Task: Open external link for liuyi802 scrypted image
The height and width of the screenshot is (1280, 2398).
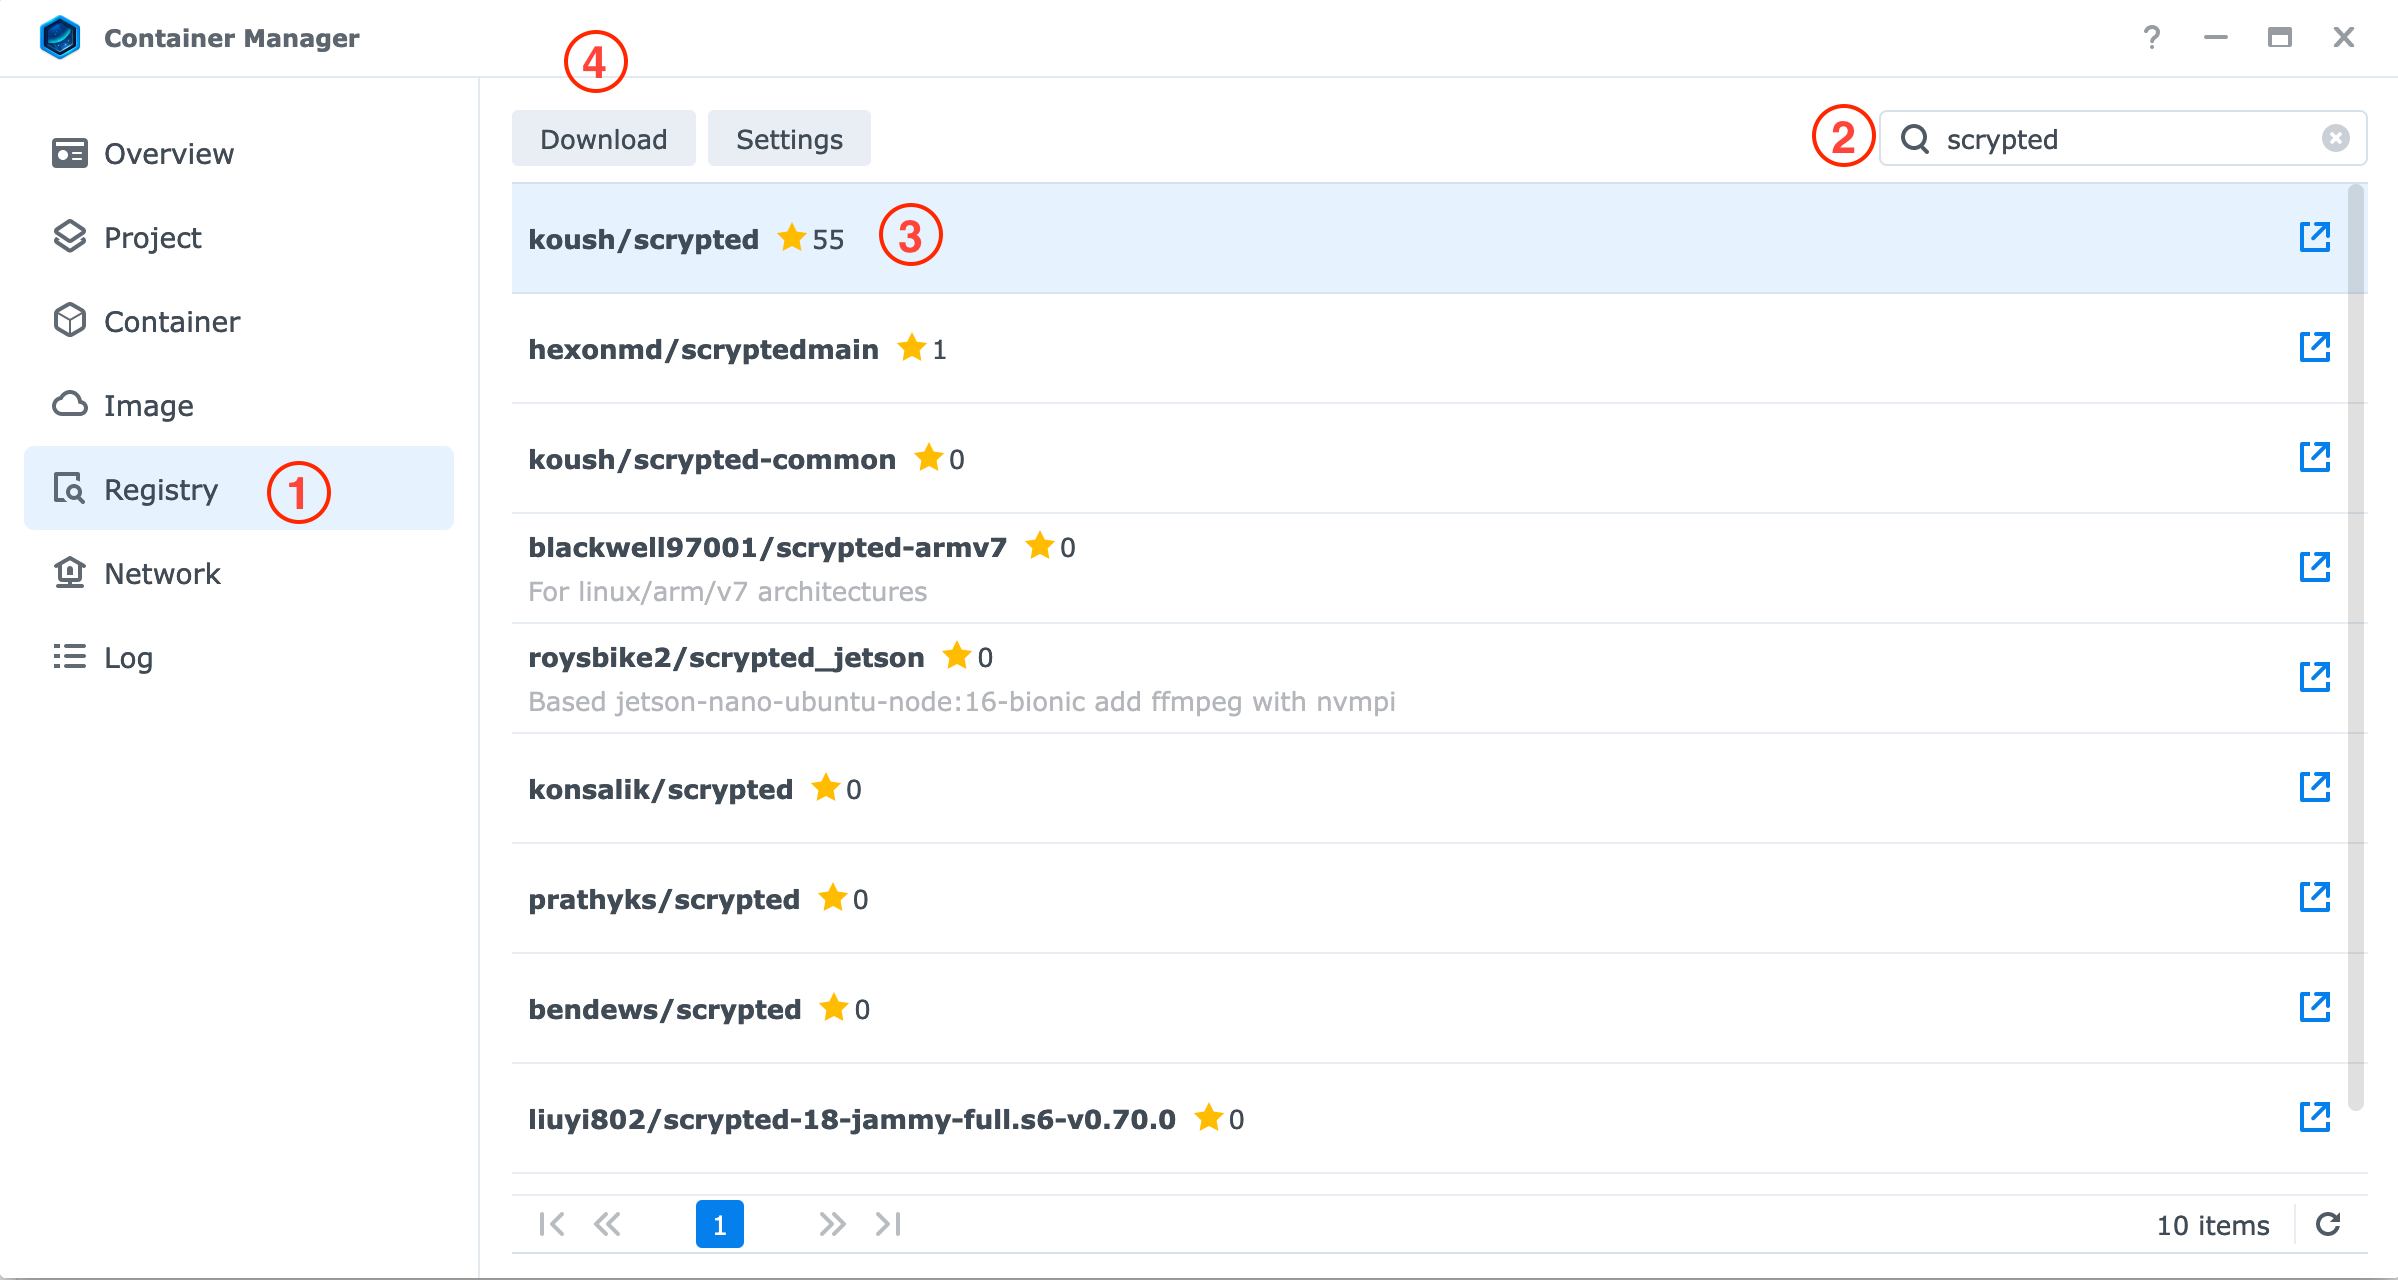Action: 2314,1118
